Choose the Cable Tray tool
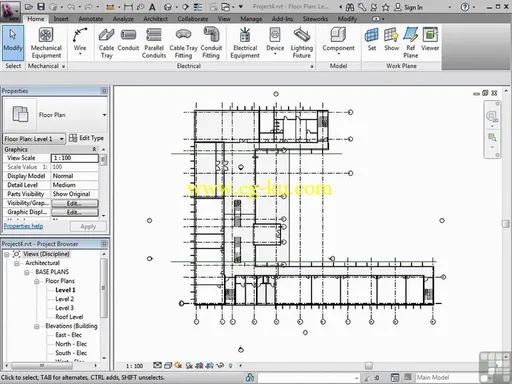512x384 pixels. click(x=106, y=42)
